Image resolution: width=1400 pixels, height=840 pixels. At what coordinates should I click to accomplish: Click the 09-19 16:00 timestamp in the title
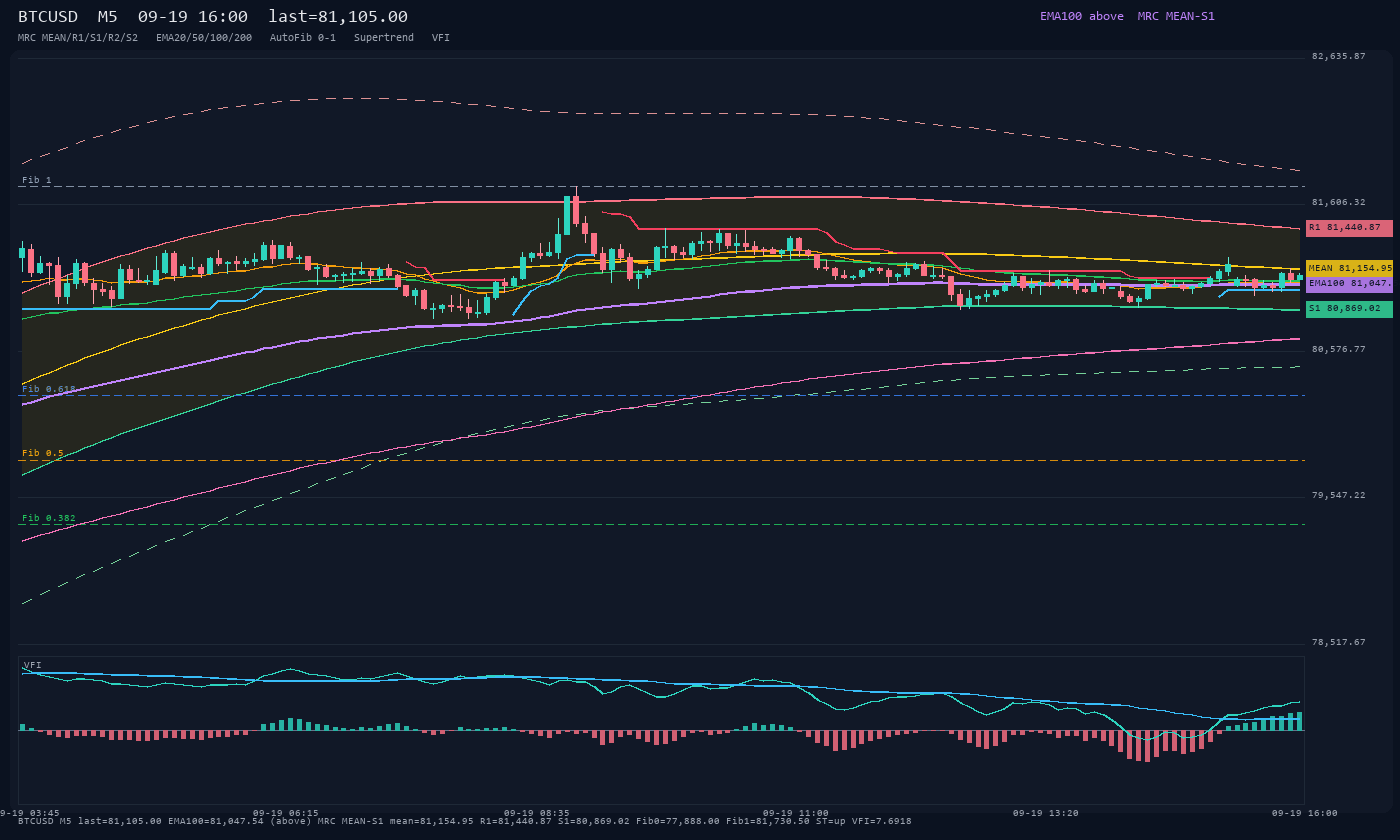tap(193, 17)
